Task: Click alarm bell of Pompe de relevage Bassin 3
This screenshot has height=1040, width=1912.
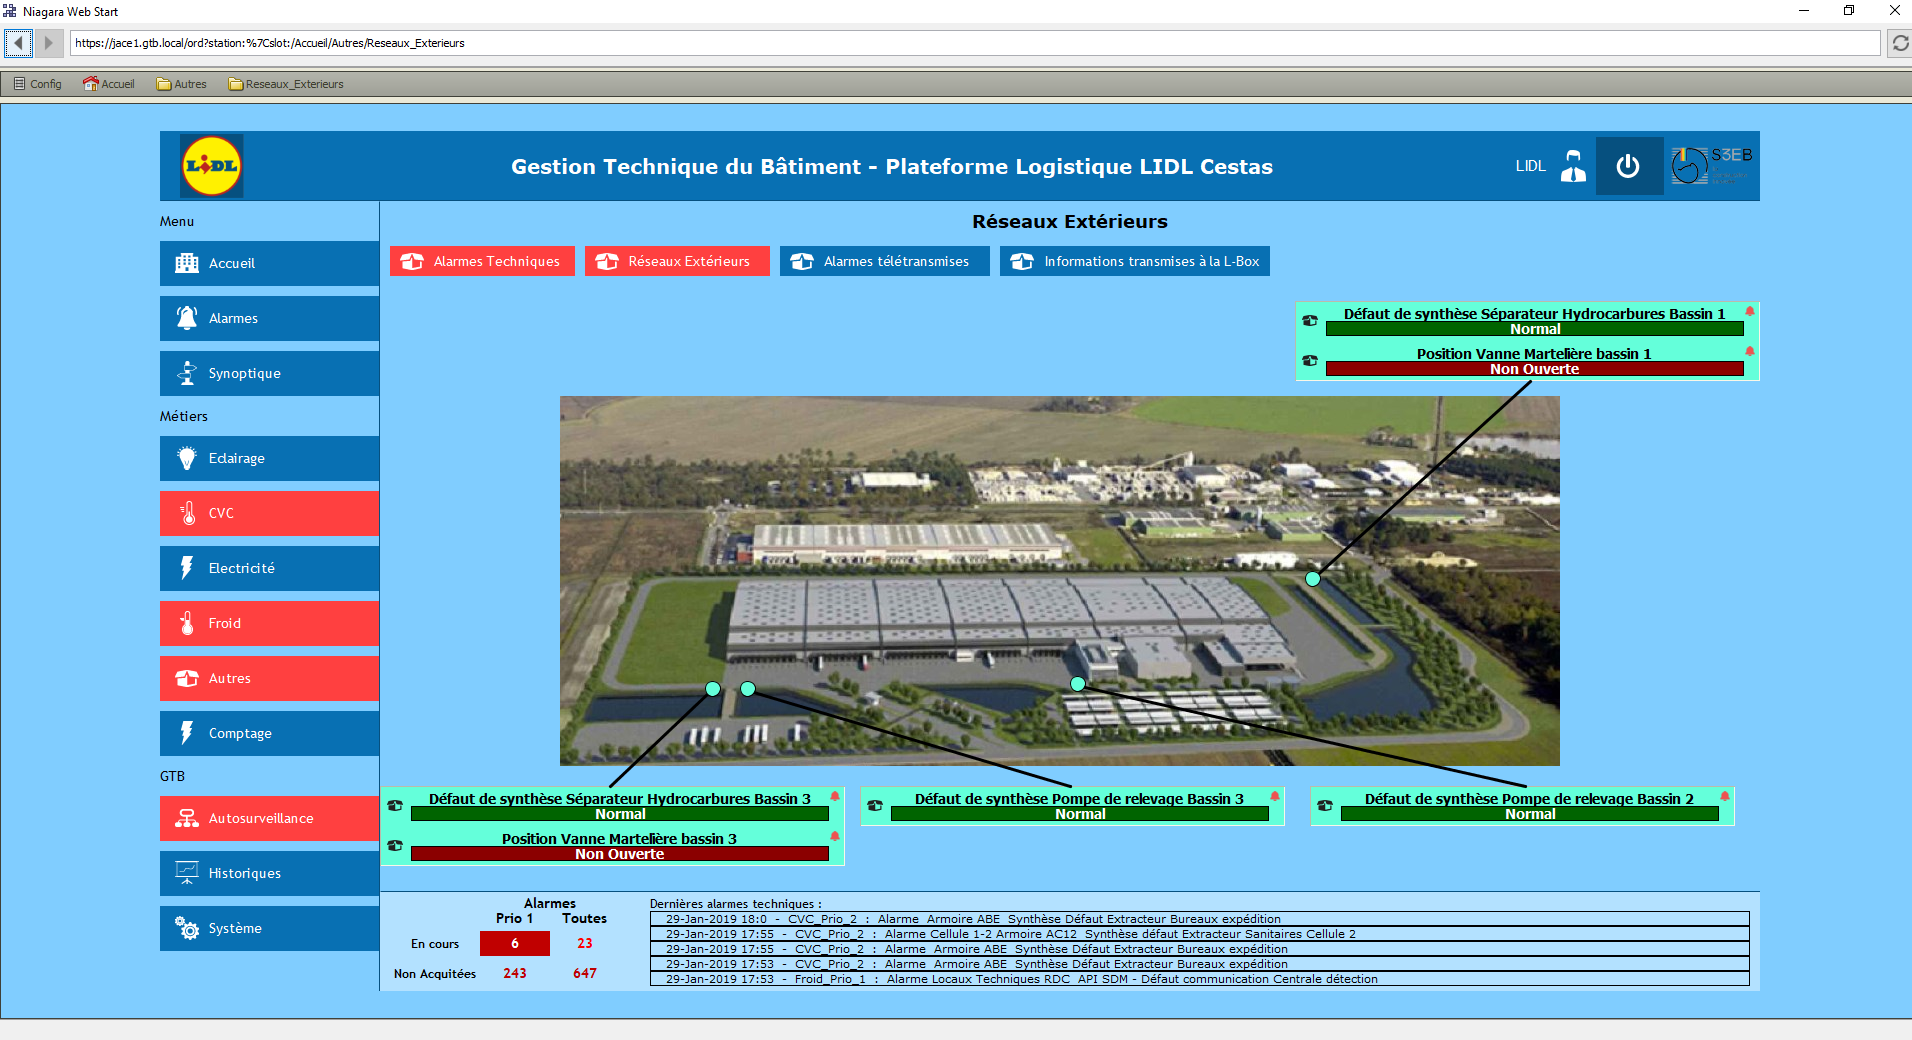Action: pyautogui.click(x=1275, y=796)
